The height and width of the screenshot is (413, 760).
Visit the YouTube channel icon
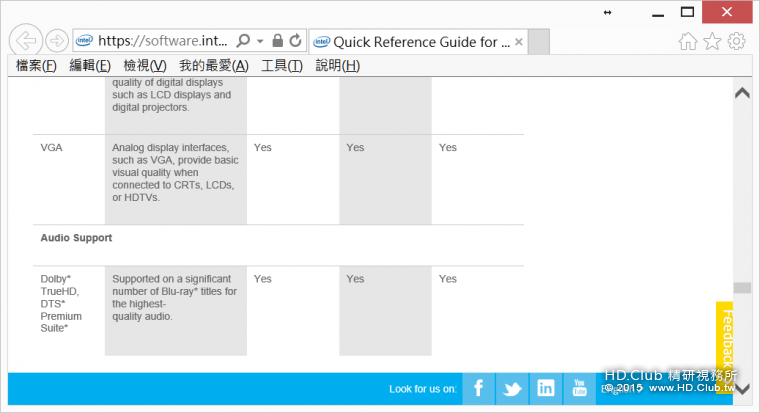[580, 388]
